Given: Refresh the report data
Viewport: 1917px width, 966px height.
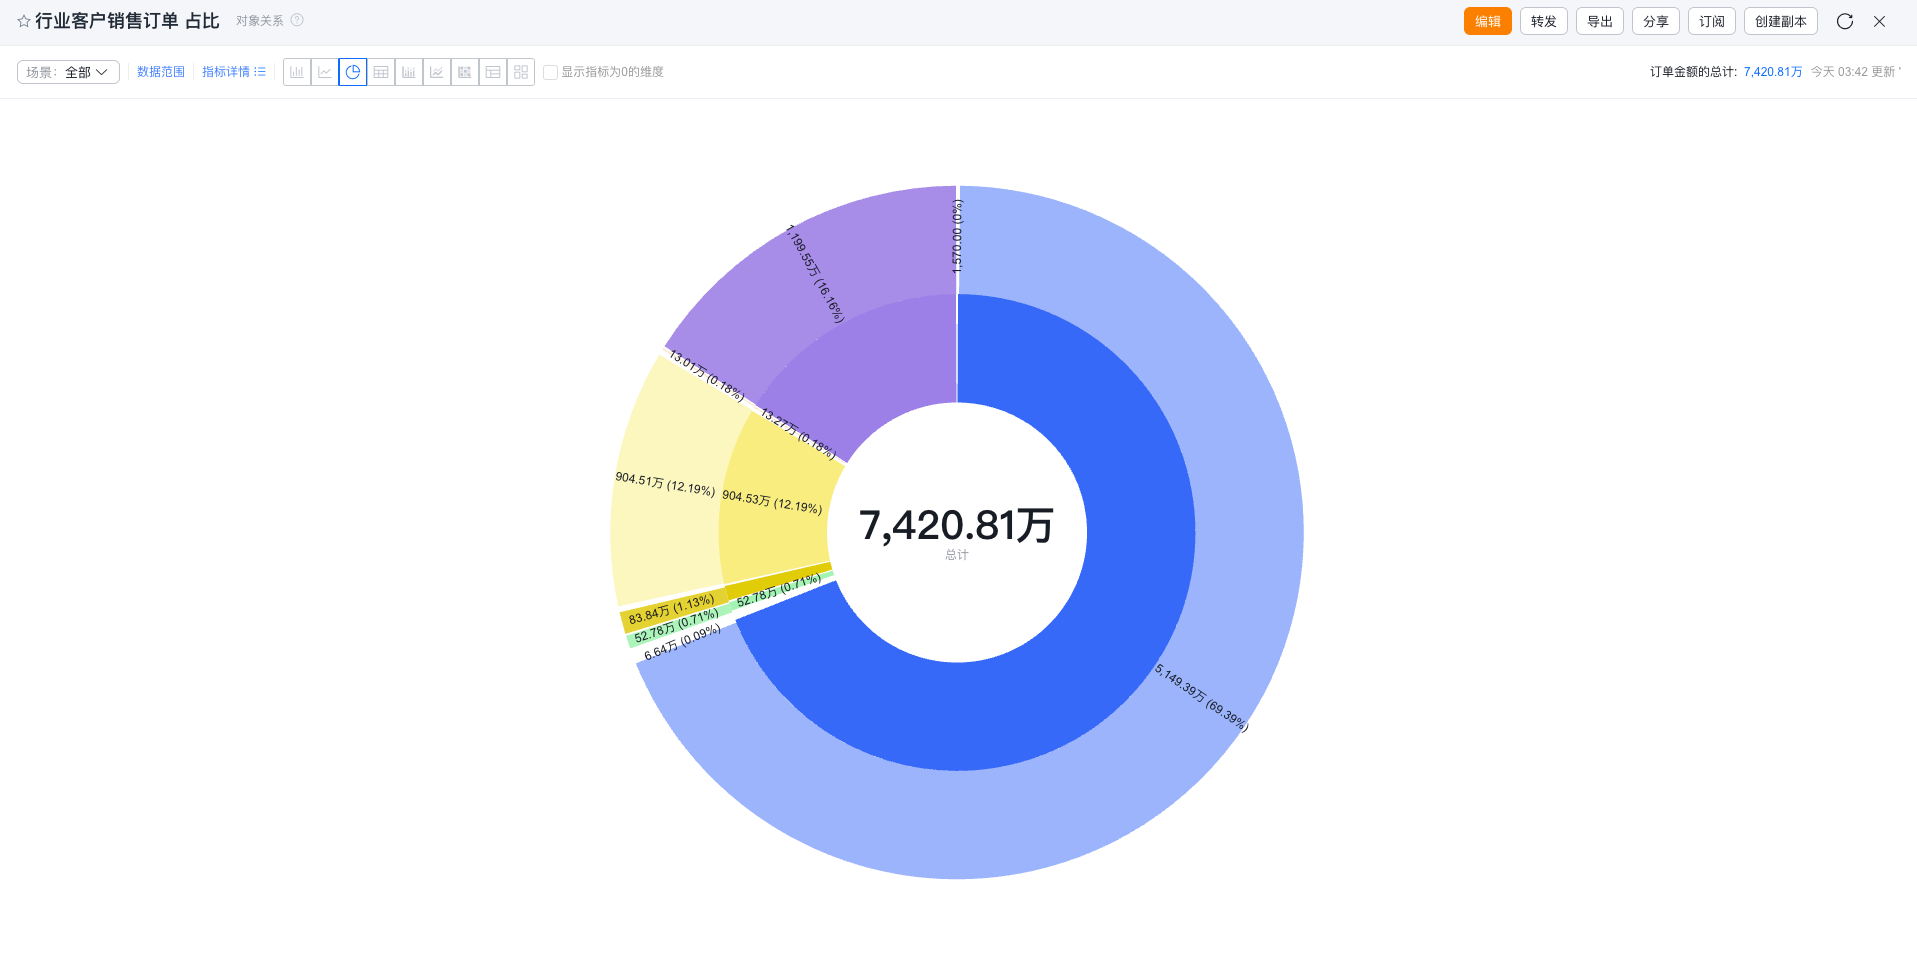Looking at the screenshot, I should tap(1845, 21).
